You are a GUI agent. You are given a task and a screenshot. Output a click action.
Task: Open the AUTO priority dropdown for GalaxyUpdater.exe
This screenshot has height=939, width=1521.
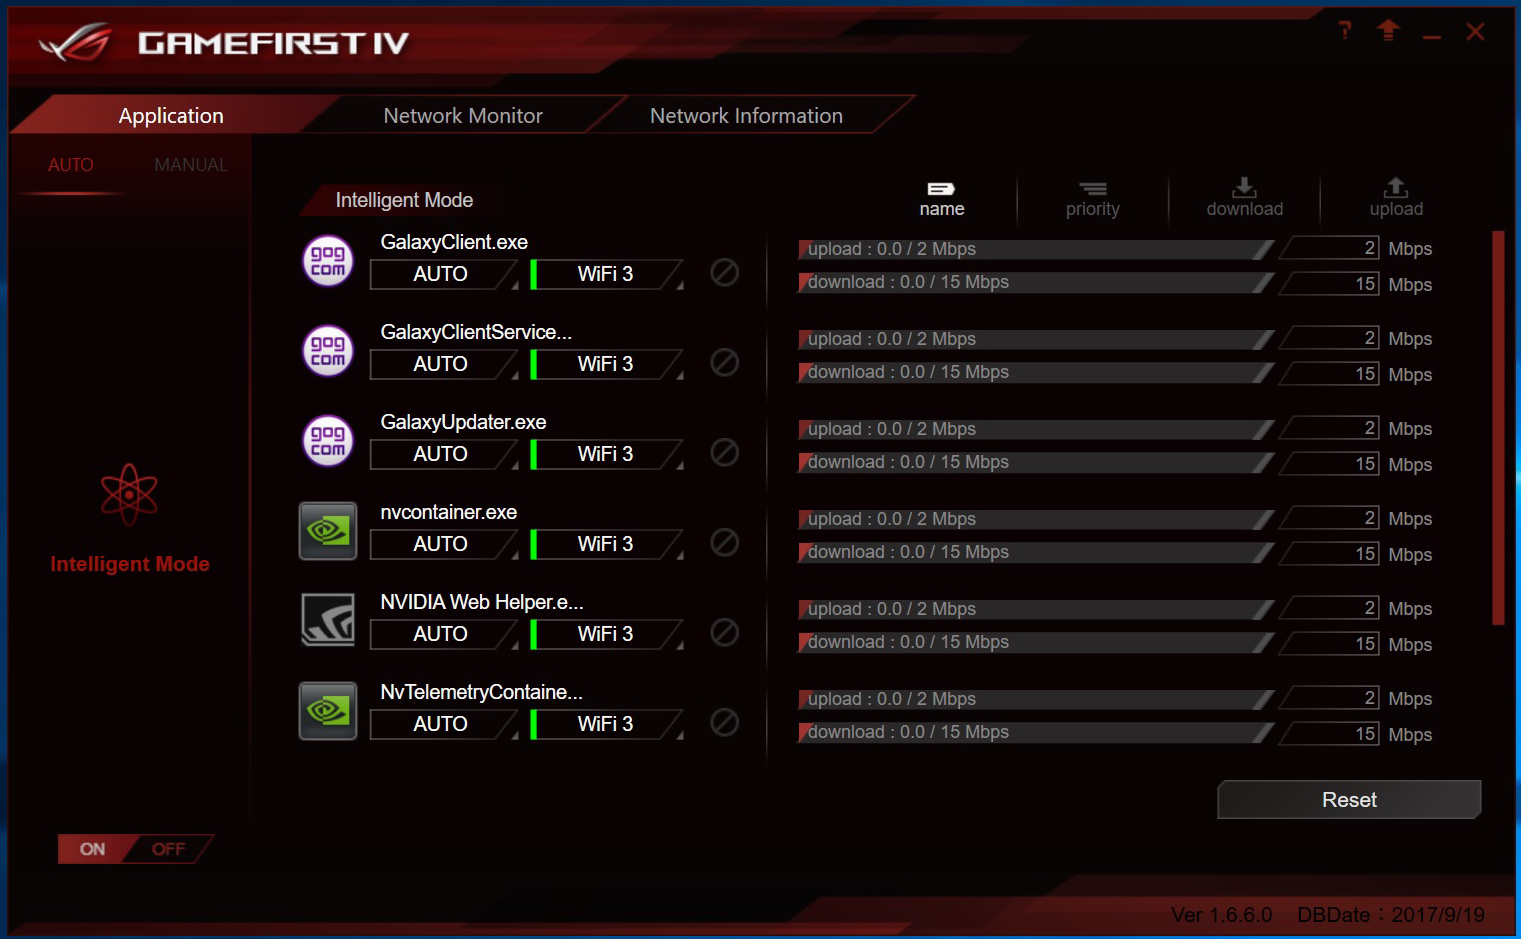(444, 454)
